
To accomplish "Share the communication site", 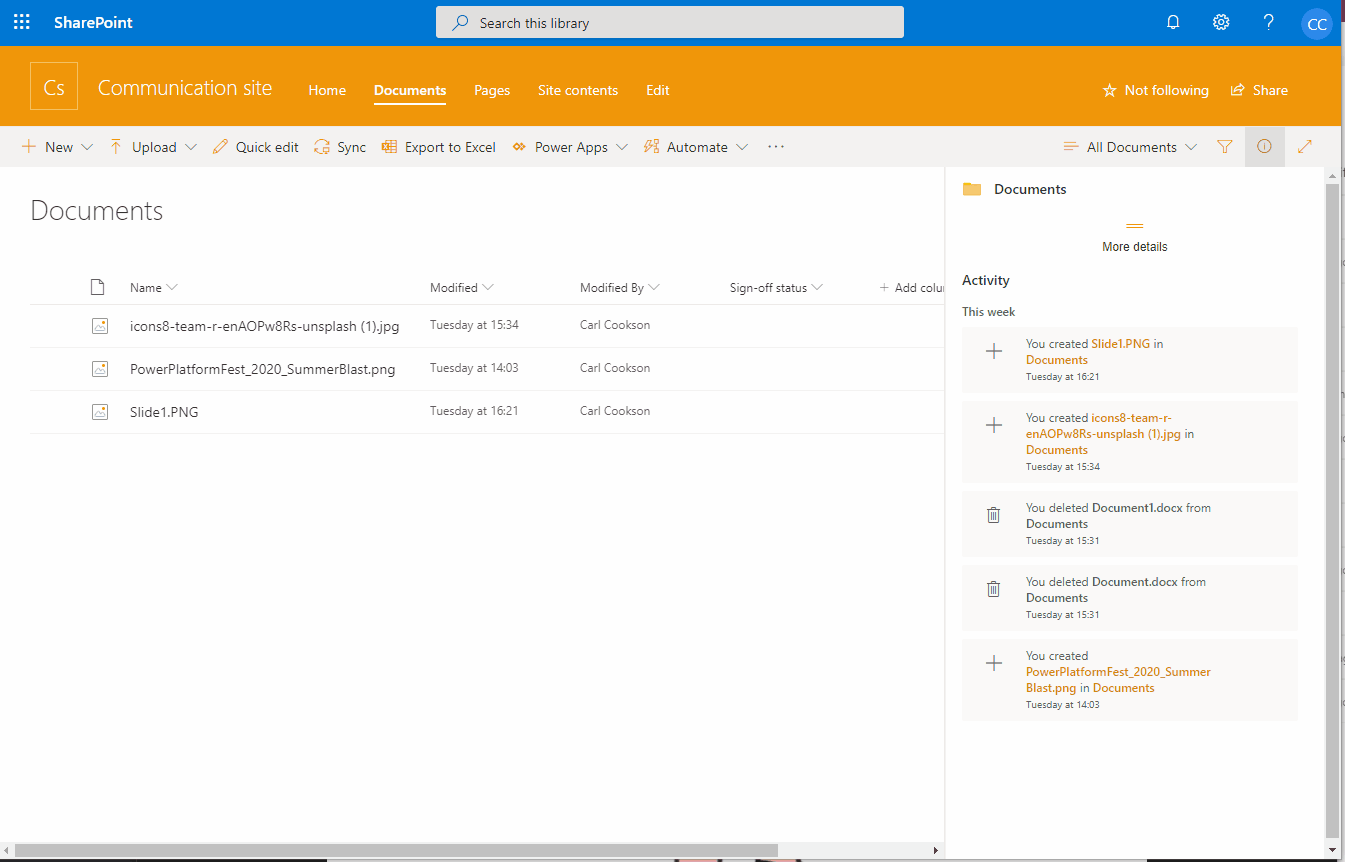I will point(1259,90).
